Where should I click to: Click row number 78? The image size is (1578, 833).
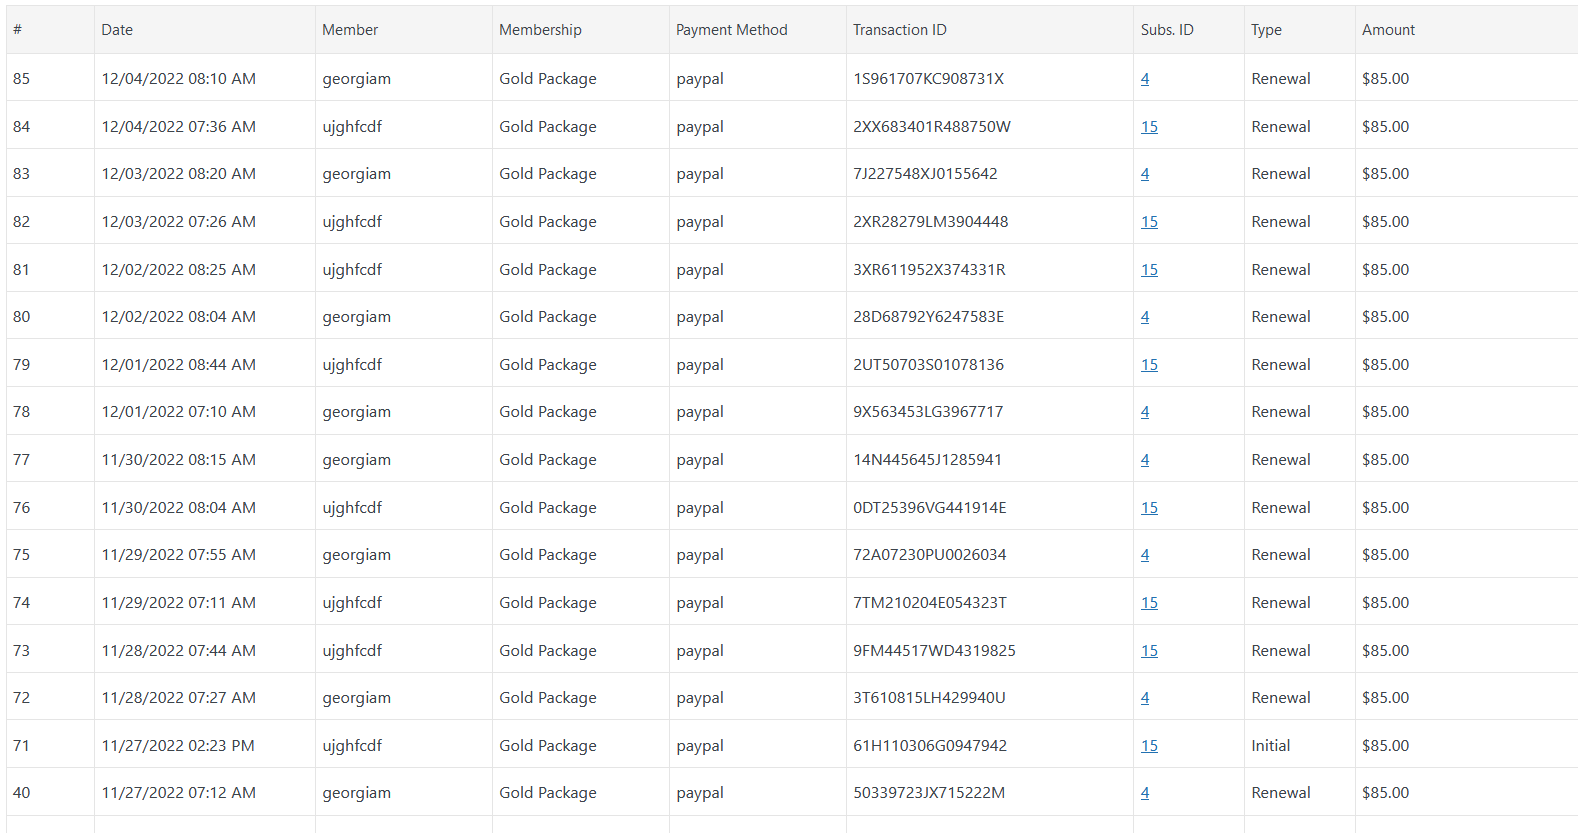21,412
